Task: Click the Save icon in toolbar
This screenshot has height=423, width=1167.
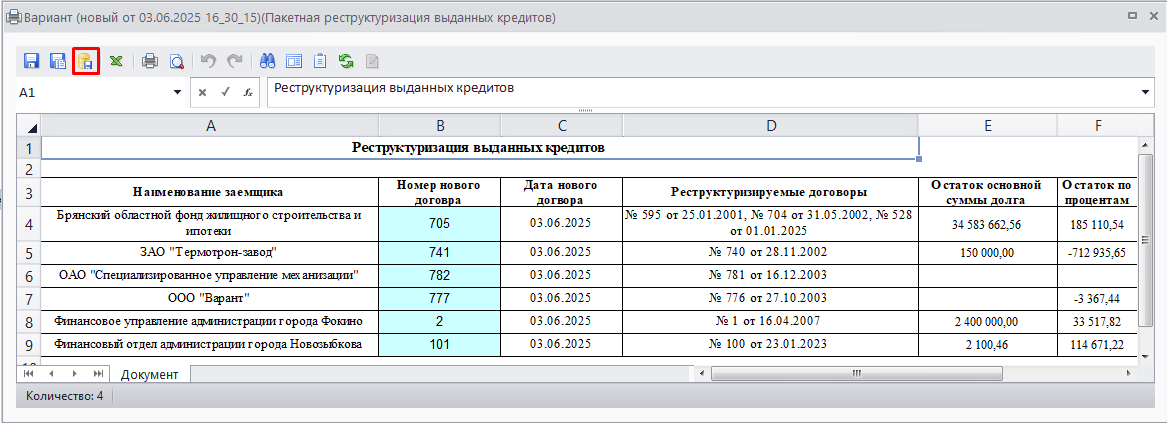Action: coord(31,61)
